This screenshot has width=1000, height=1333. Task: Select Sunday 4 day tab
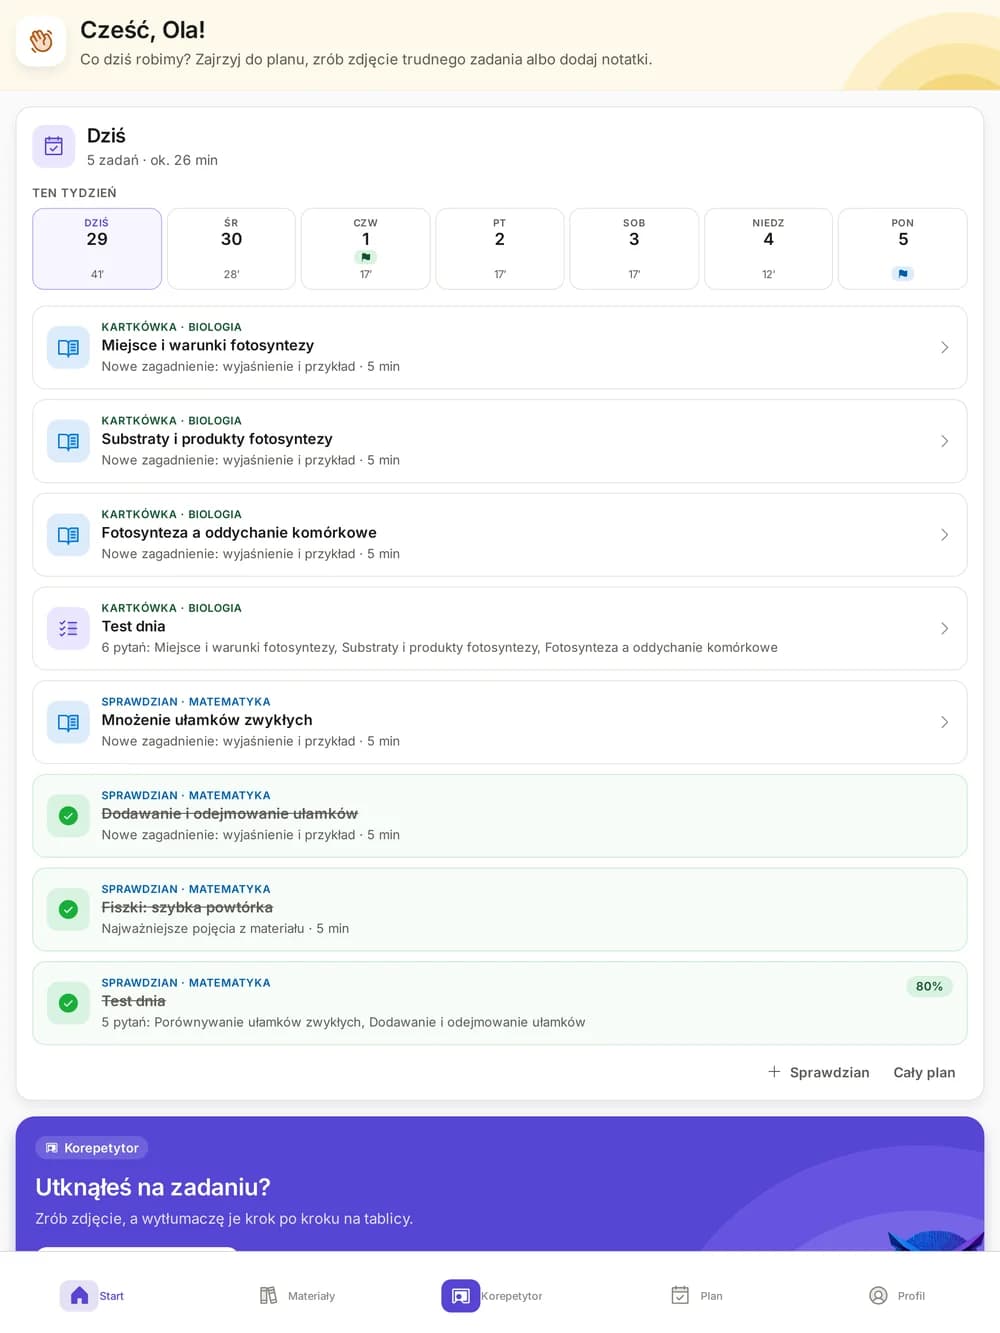click(x=768, y=249)
